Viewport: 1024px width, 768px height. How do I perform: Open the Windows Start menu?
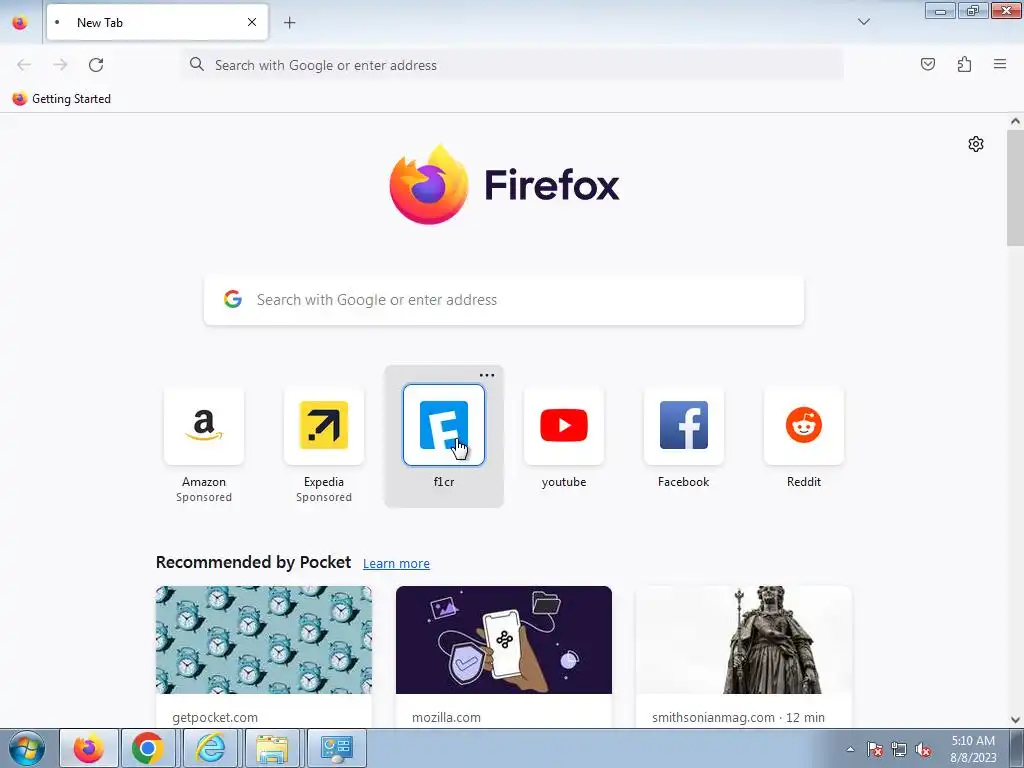point(27,748)
